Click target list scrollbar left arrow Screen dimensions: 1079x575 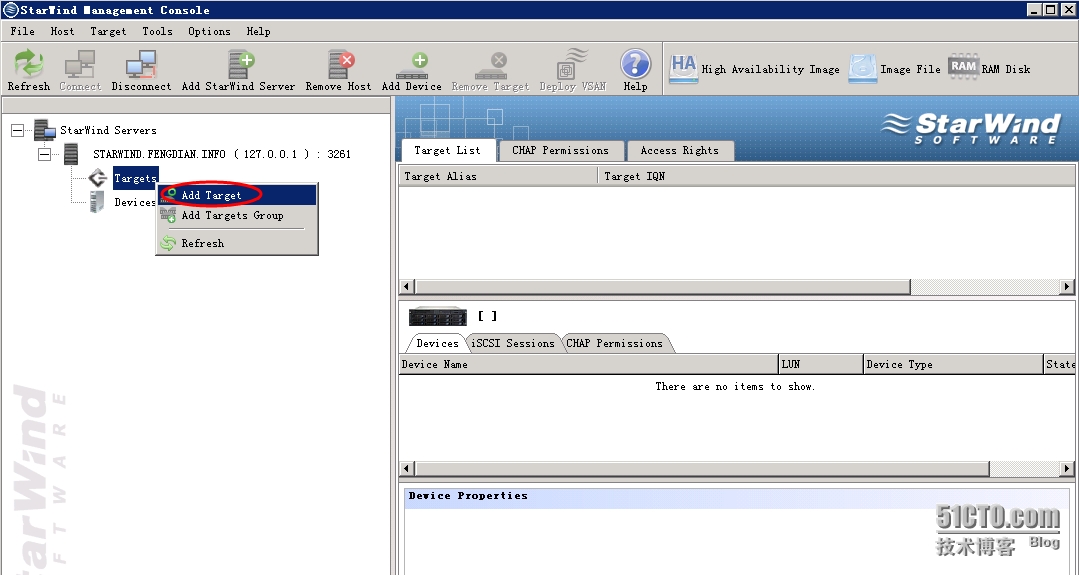tap(407, 287)
